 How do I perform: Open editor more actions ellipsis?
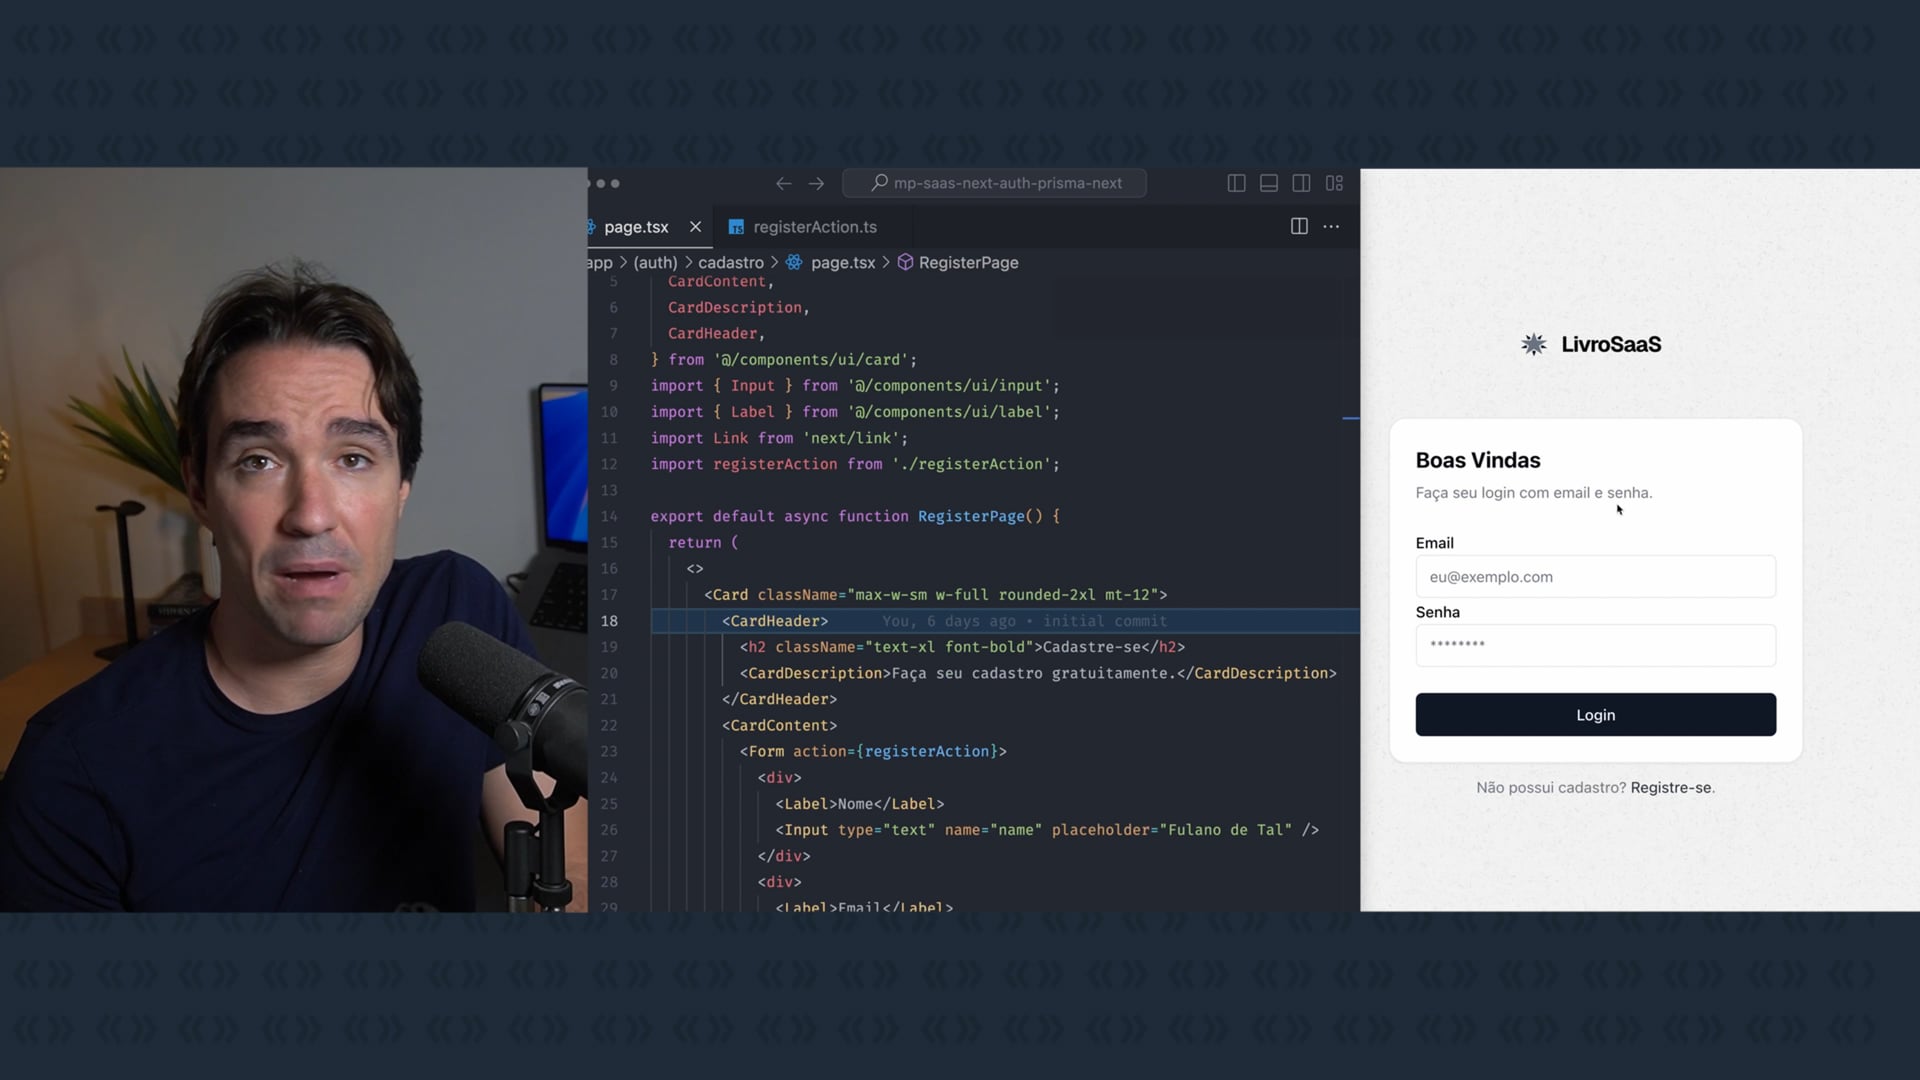[1331, 226]
